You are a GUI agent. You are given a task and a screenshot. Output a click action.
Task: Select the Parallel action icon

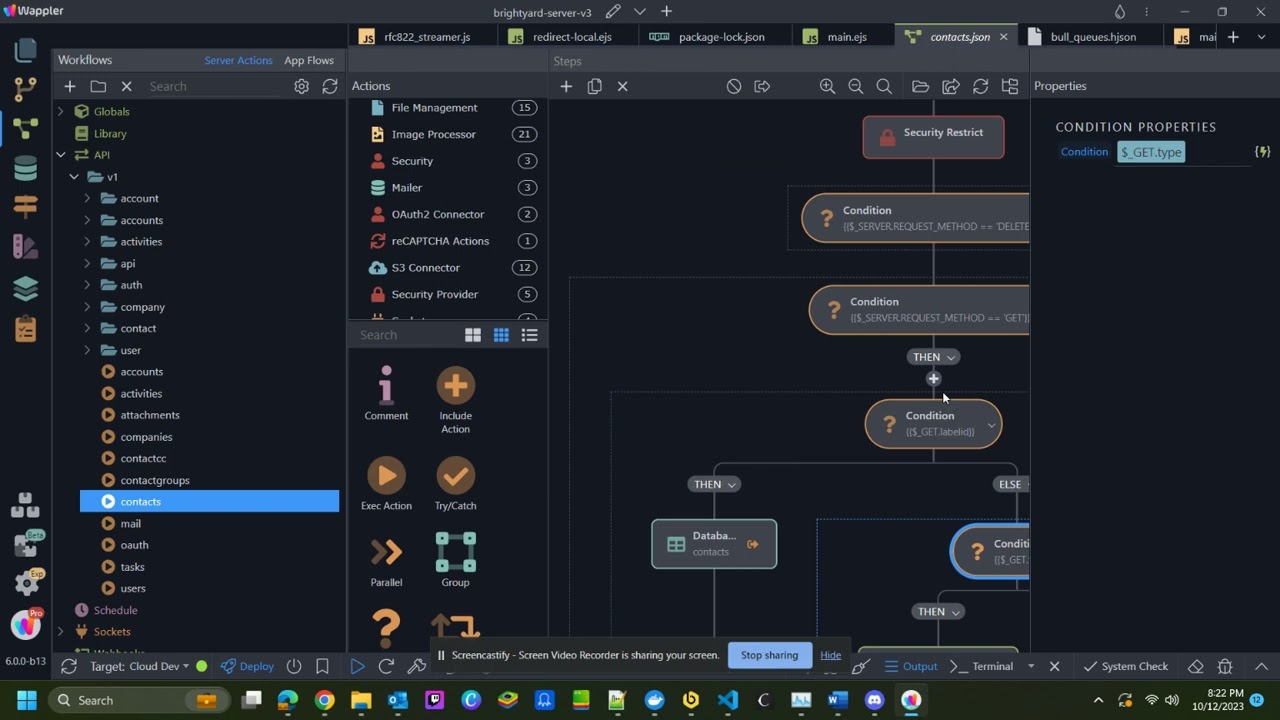coord(386,561)
